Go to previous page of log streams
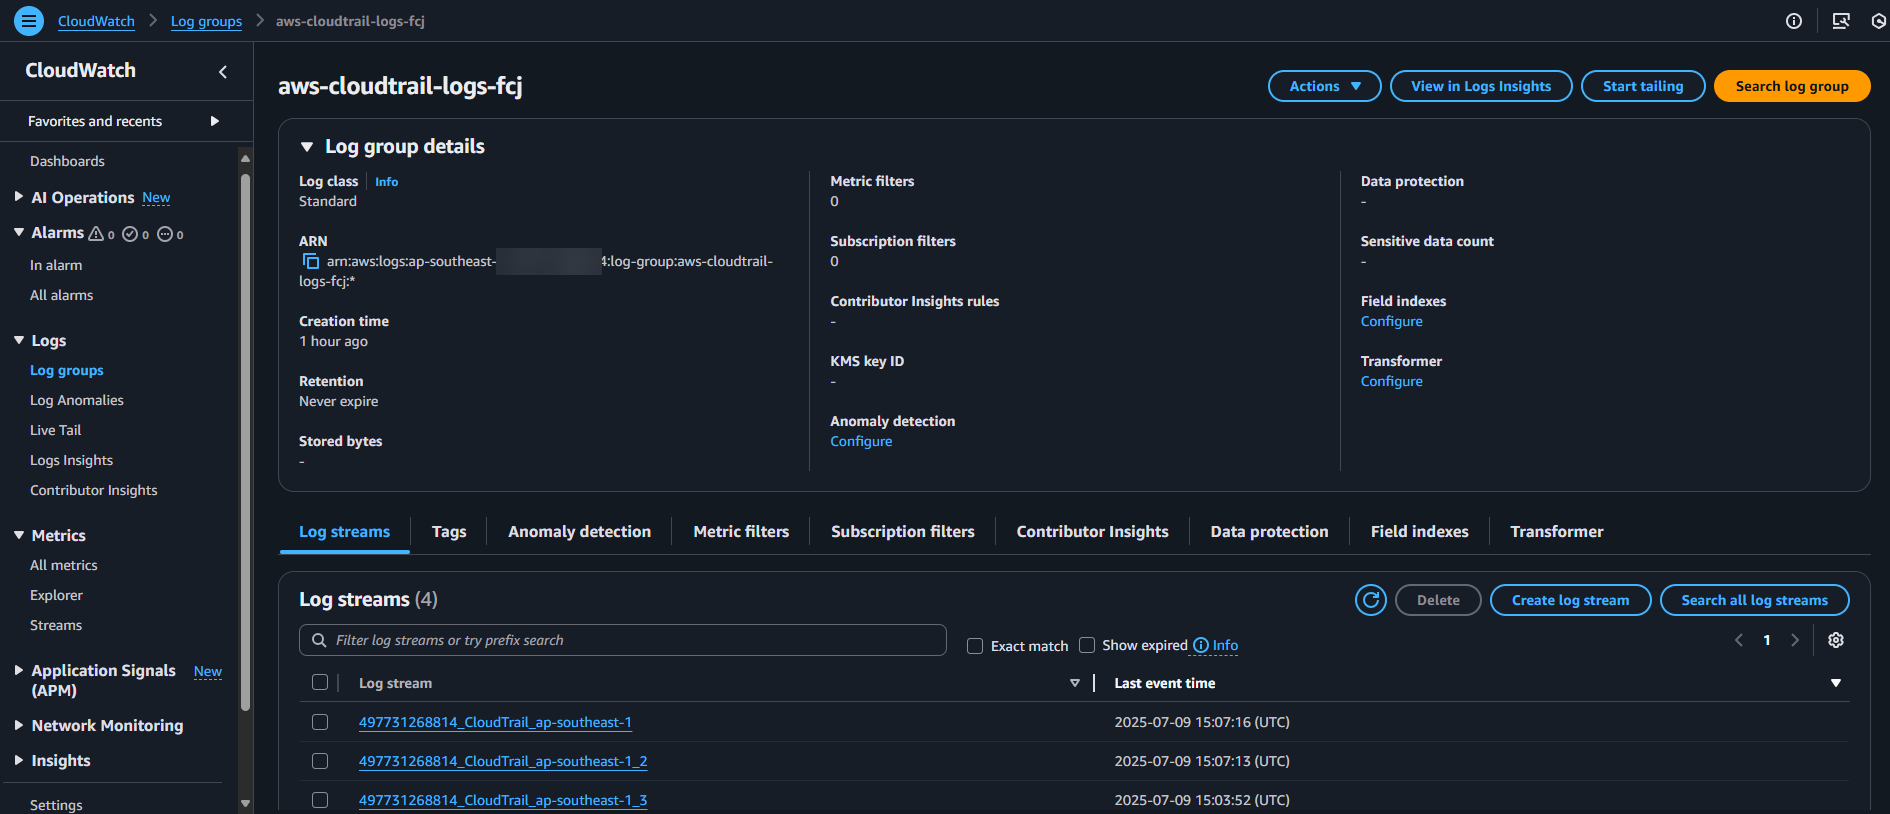The image size is (1890, 814). coord(1739,640)
